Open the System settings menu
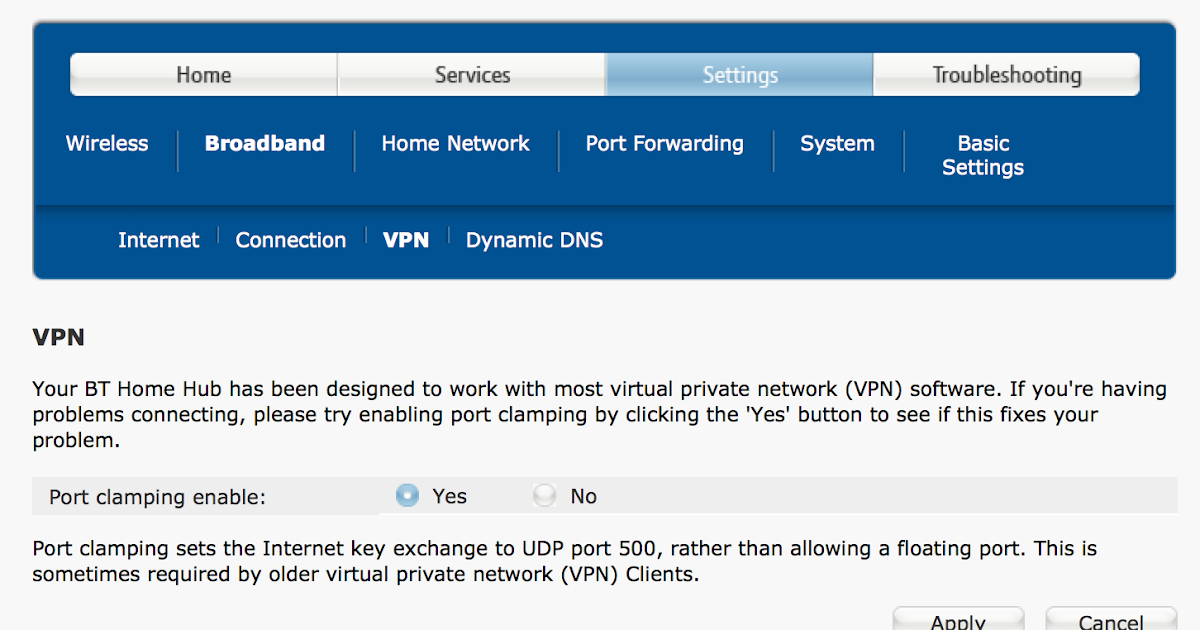Viewport: 1200px width, 630px height. [x=837, y=144]
